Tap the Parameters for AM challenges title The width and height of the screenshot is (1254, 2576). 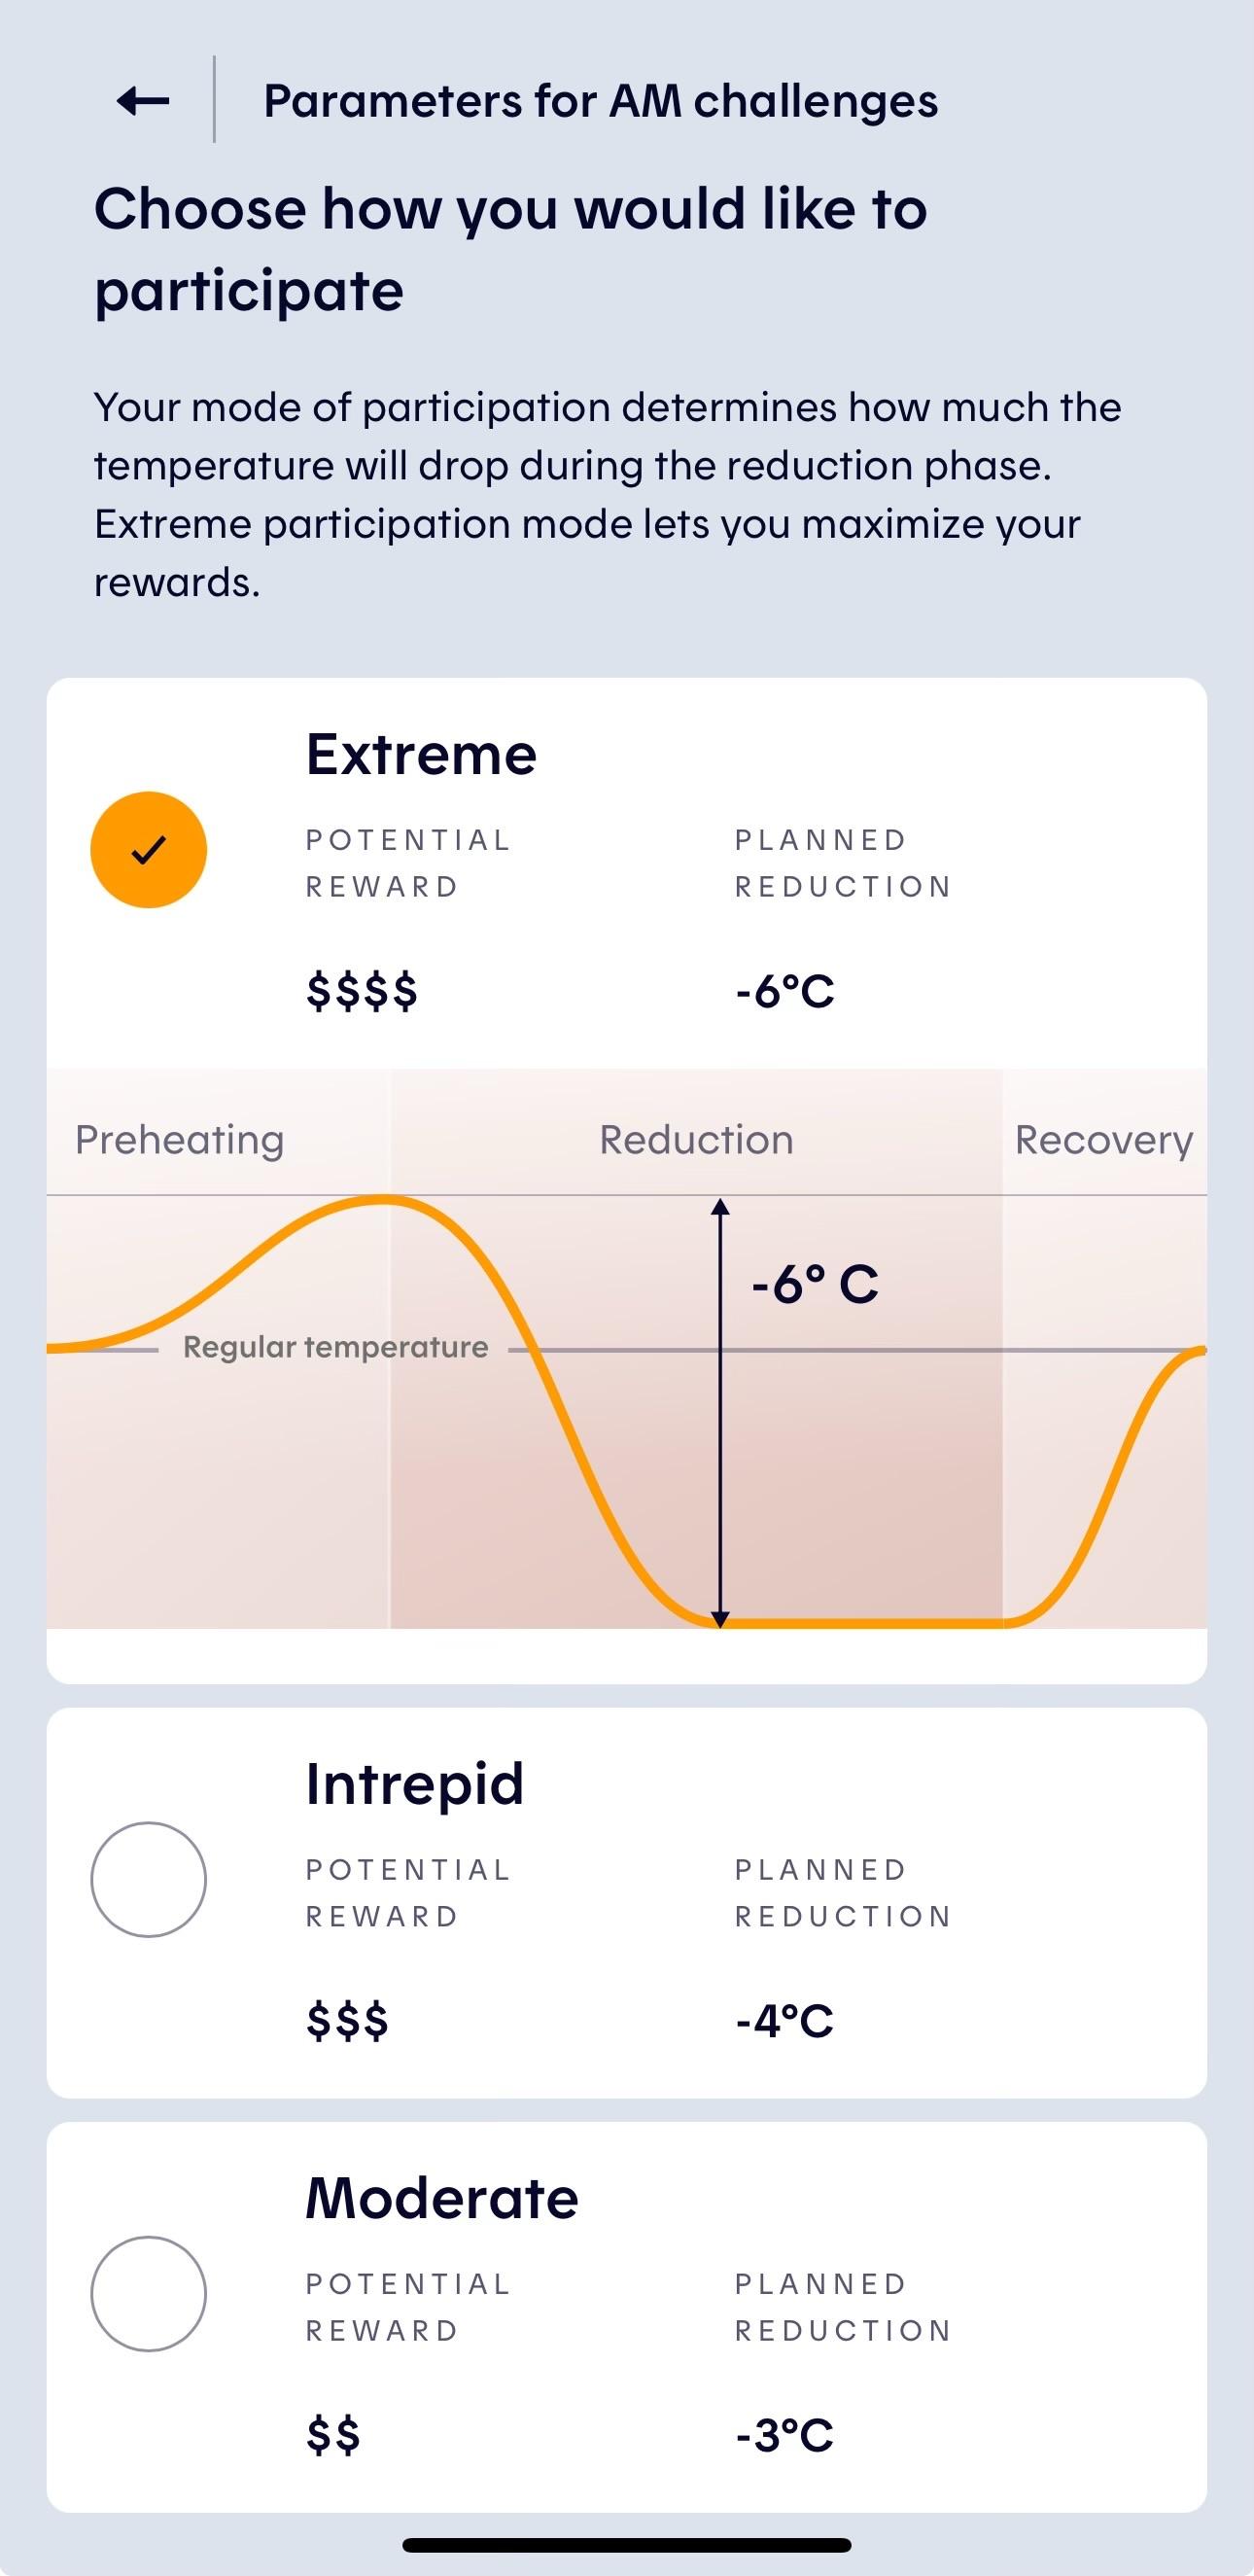(x=600, y=101)
